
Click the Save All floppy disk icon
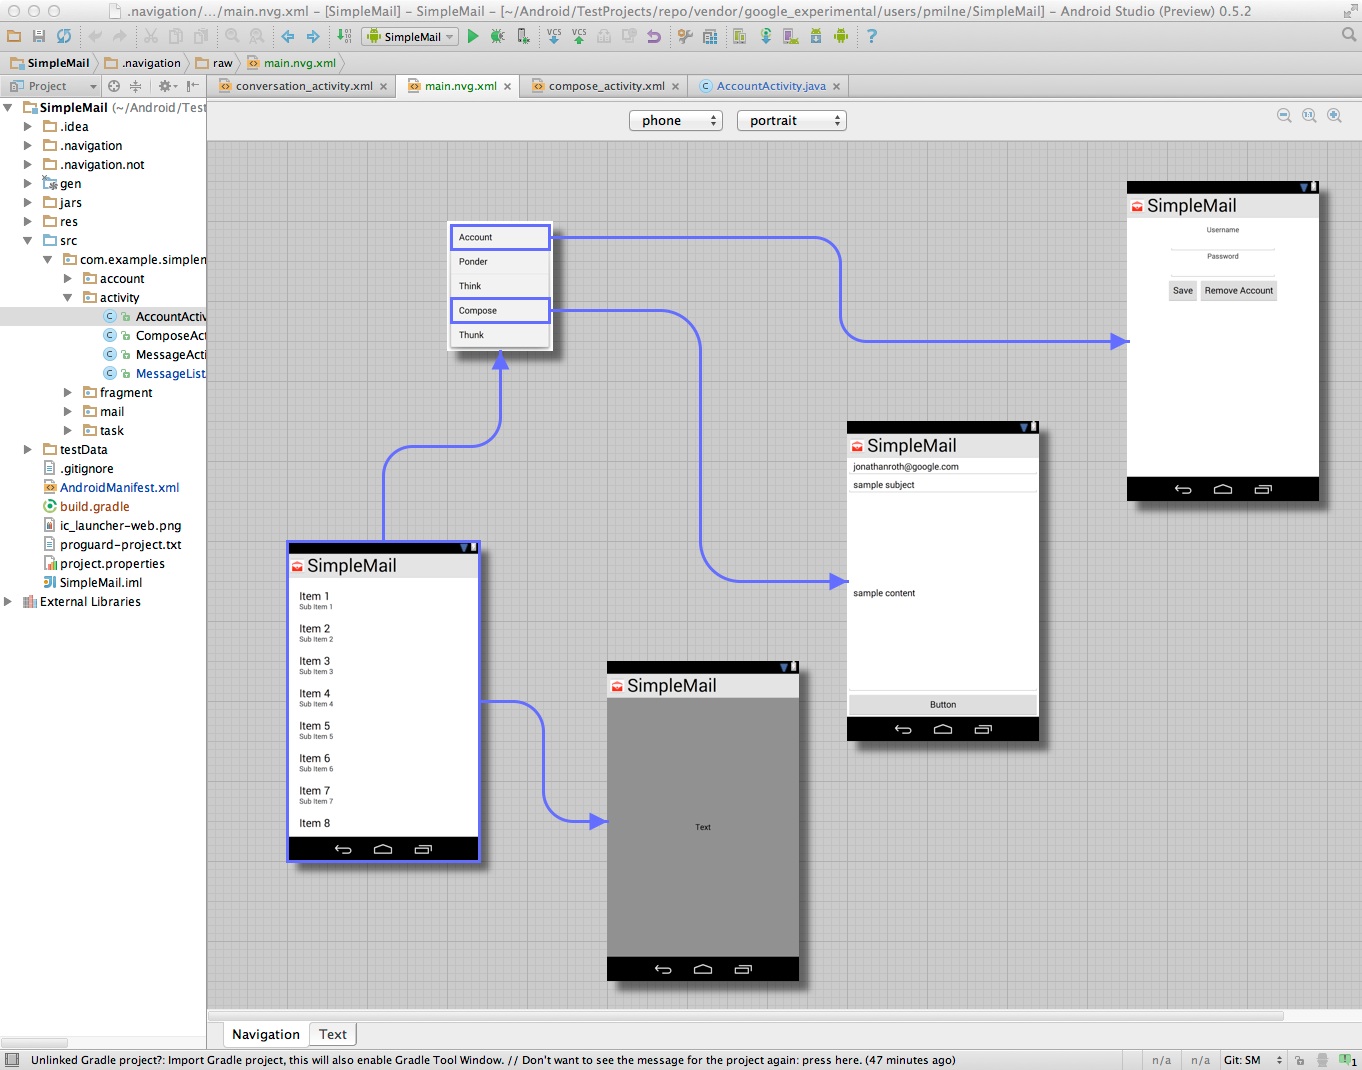39,36
